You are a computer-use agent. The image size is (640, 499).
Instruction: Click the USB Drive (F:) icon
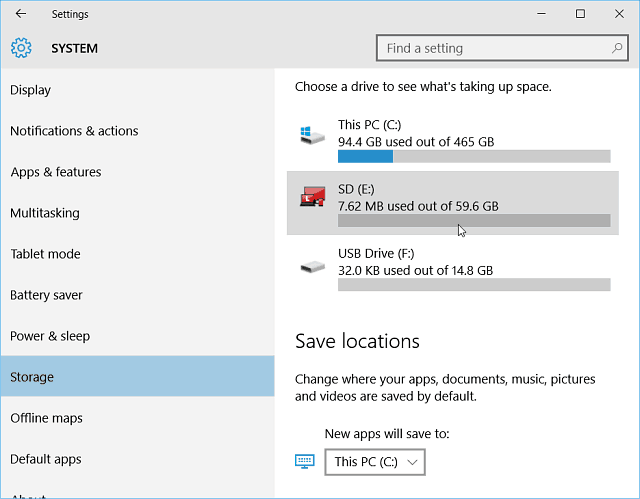pos(313,268)
